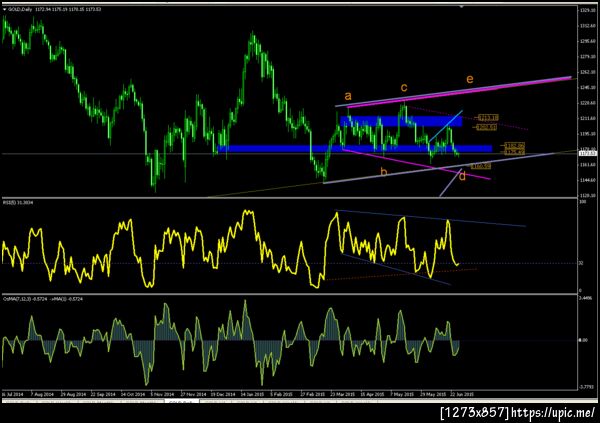Select the highlighted active chart tab at bottom
The width and height of the screenshot is (600, 423).
pos(182,402)
